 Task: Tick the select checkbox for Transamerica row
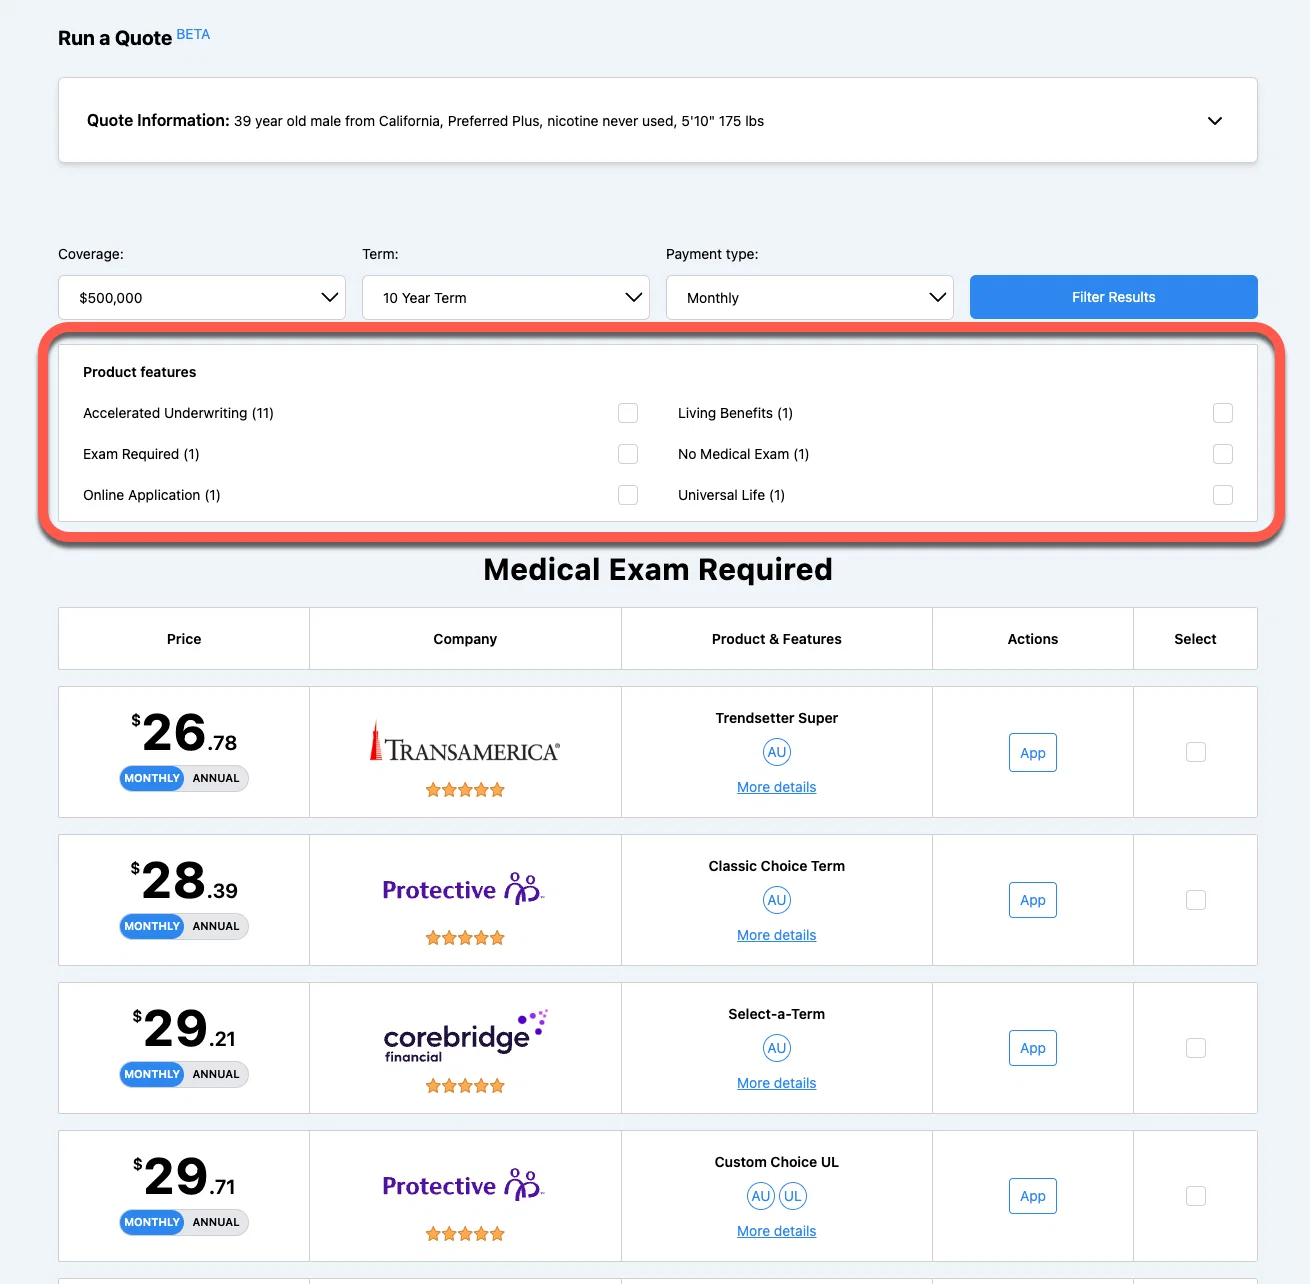click(1196, 752)
